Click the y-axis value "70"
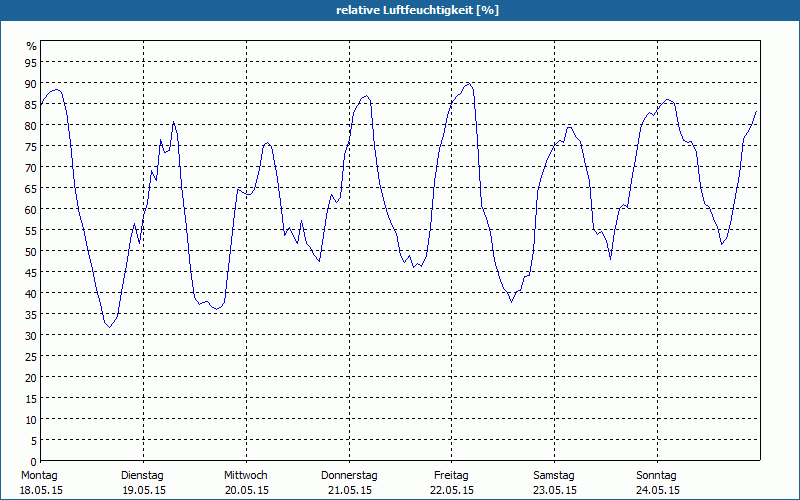 tap(31, 167)
